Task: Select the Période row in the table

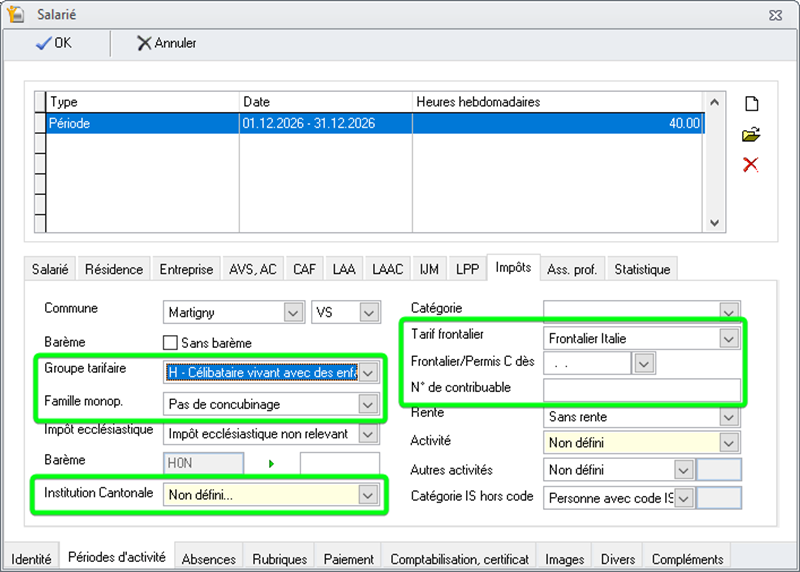Action: coord(140,123)
